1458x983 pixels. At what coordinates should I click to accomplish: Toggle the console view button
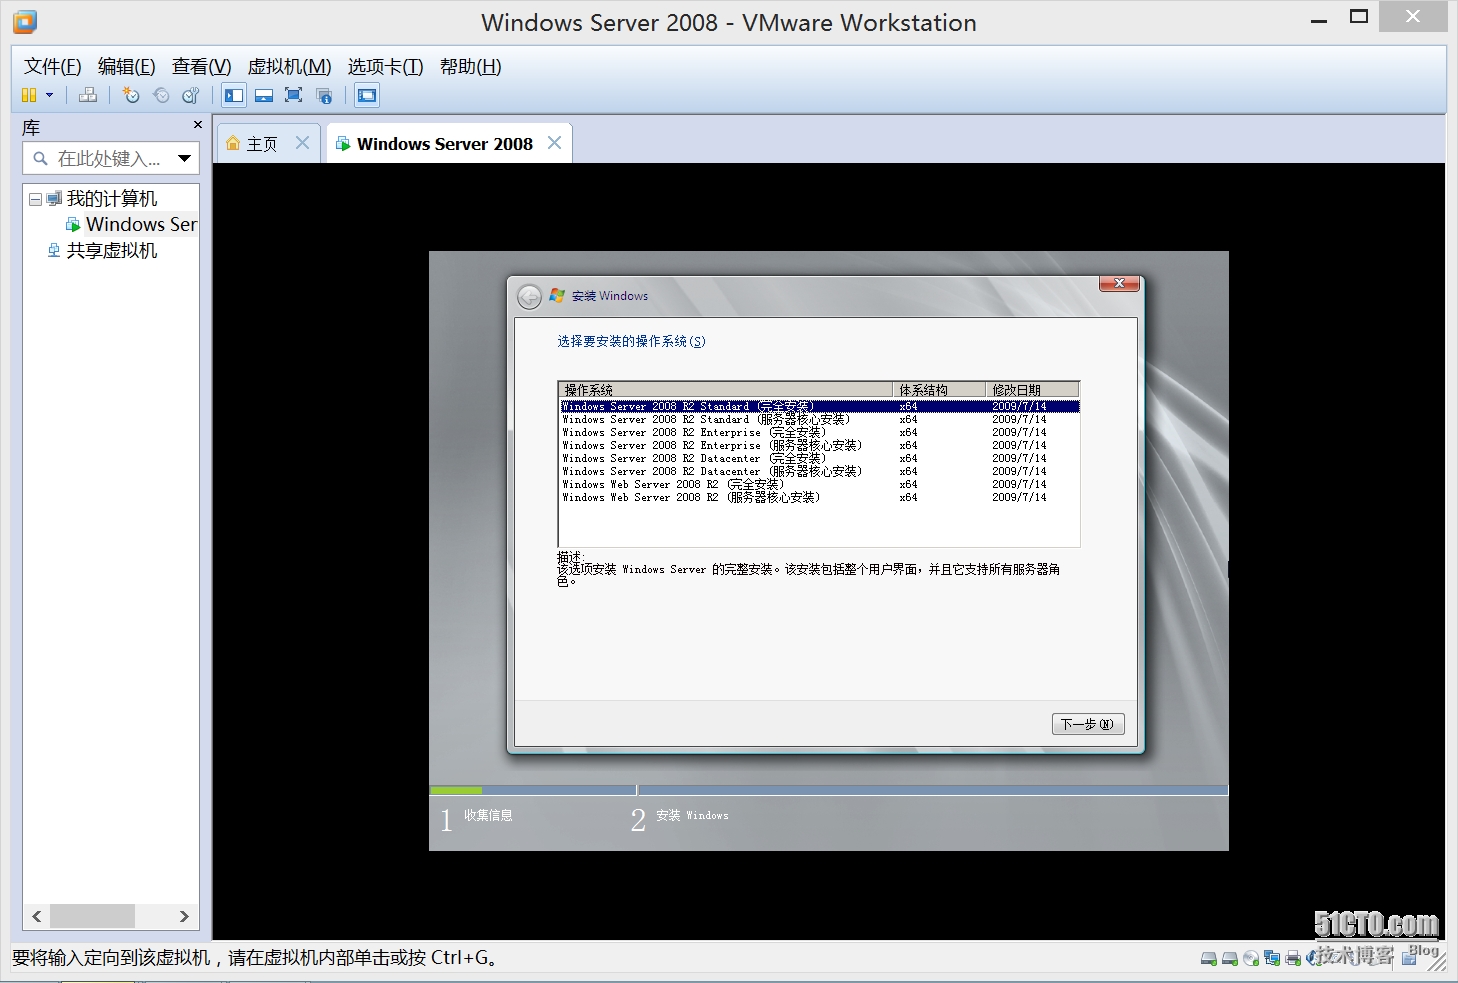367,95
